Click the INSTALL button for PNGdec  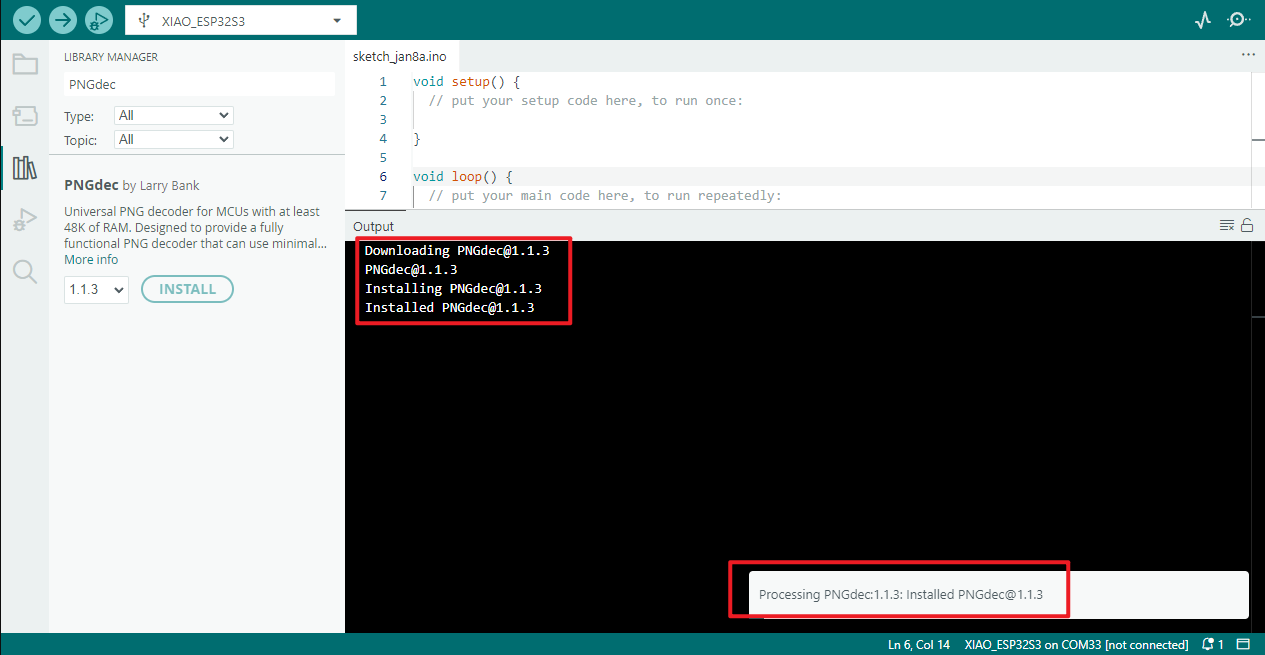pos(187,289)
